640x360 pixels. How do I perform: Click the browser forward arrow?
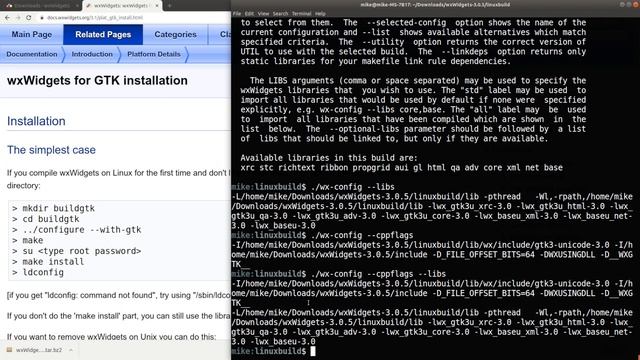[18, 18]
